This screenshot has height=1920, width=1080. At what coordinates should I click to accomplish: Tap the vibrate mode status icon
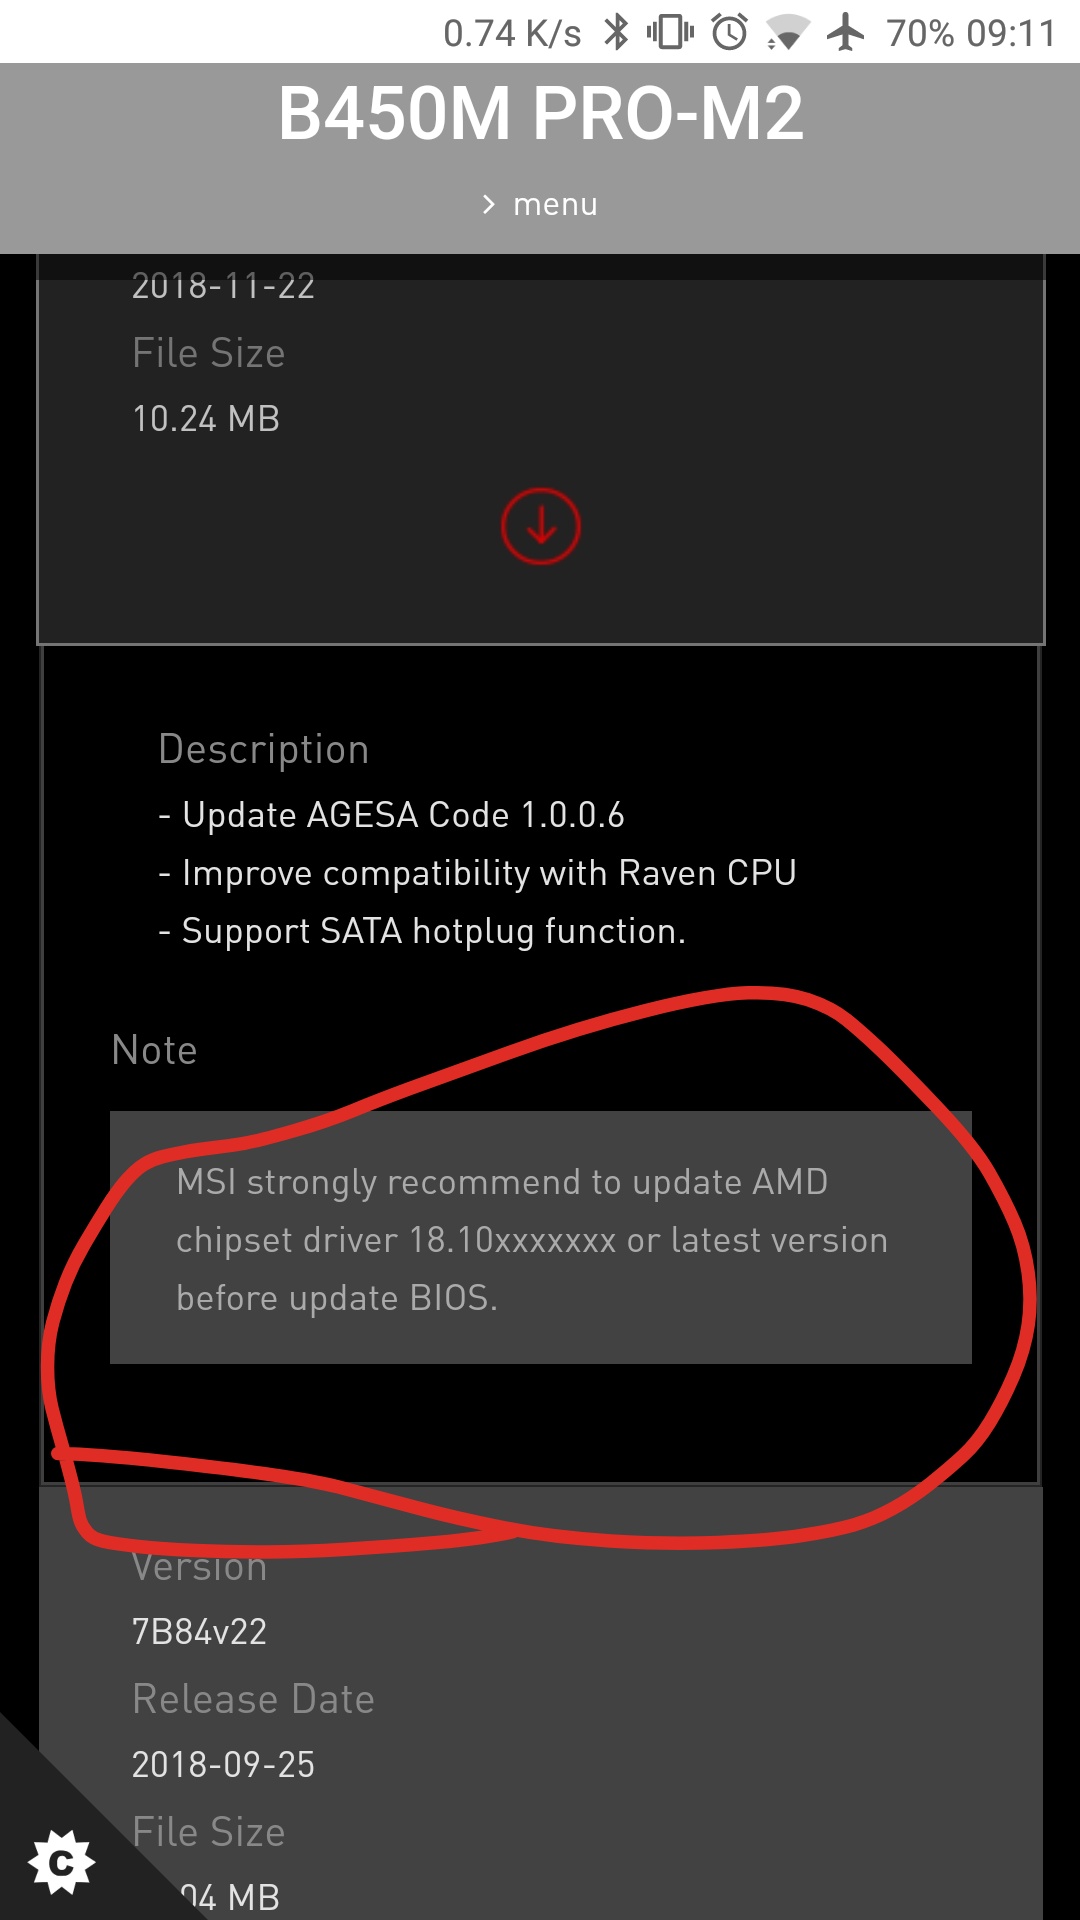click(670, 33)
